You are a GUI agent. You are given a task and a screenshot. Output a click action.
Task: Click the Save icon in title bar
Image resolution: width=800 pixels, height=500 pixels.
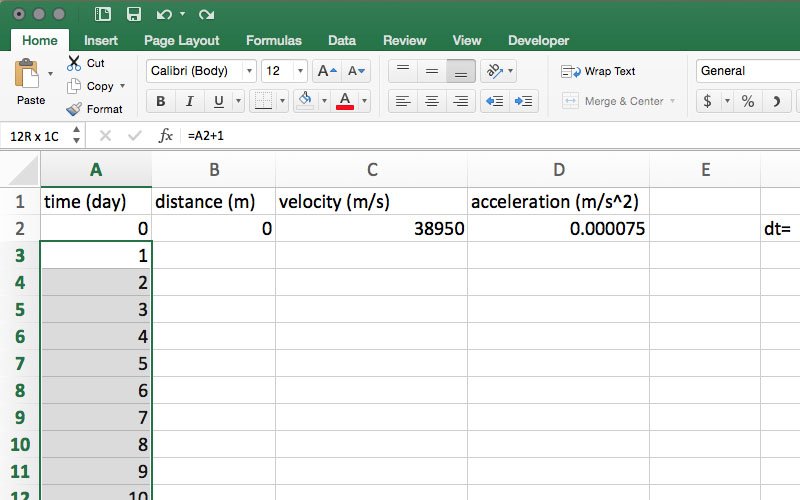click(133, 14)
